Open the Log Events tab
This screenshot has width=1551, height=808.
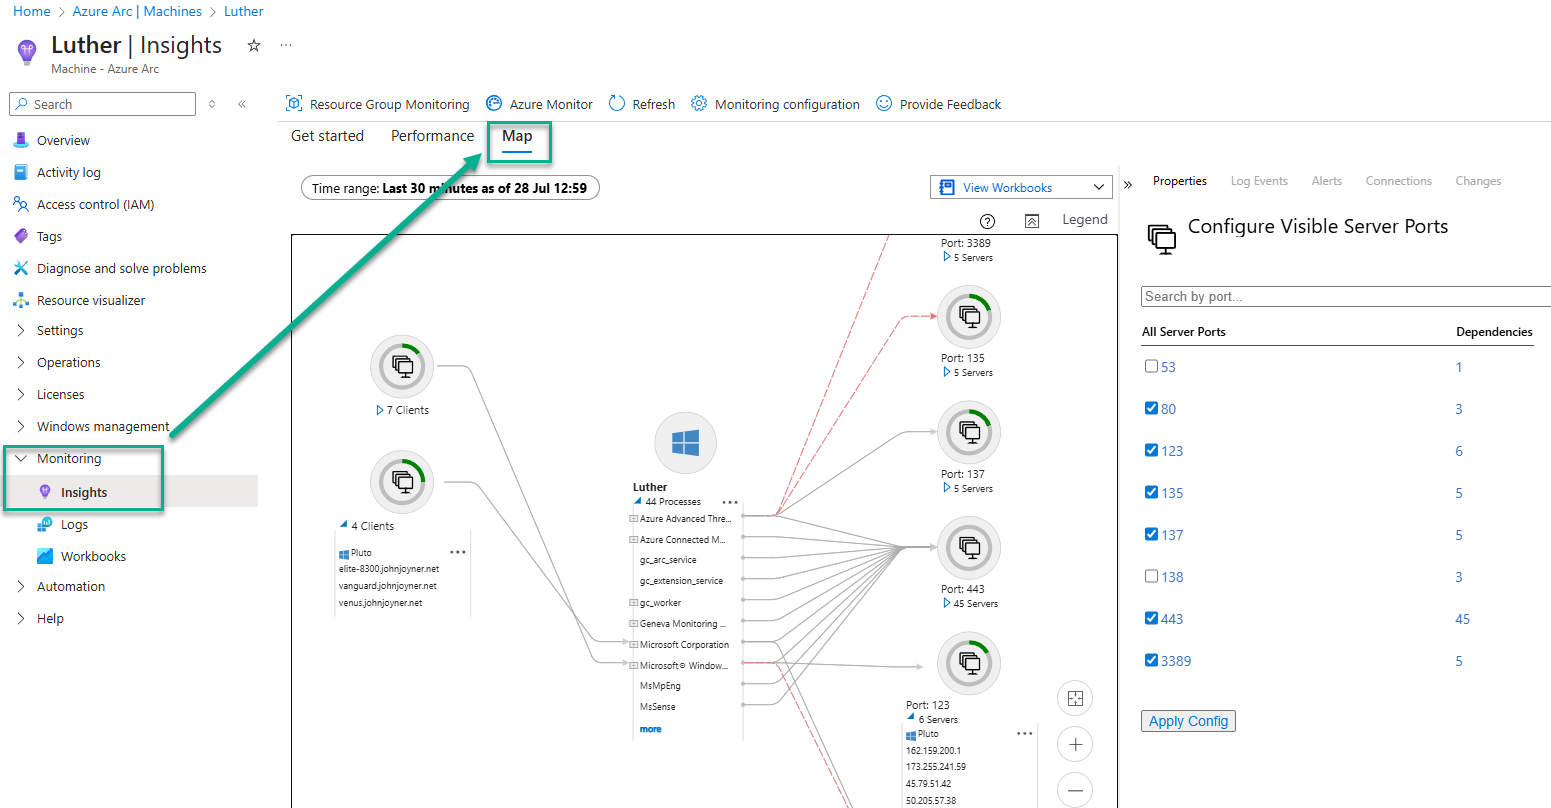coord(1258,181)
